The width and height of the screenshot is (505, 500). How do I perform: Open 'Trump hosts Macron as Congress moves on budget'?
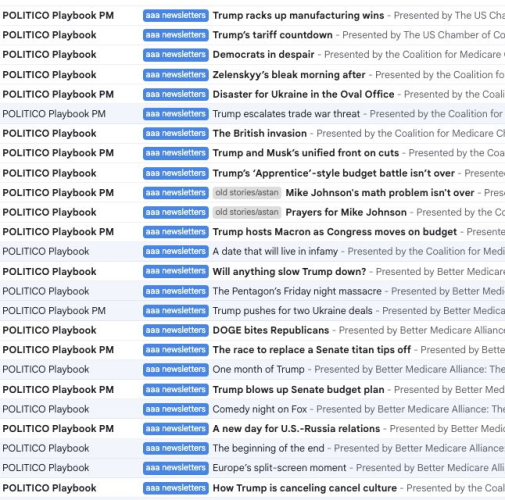(x=335, y=232)
